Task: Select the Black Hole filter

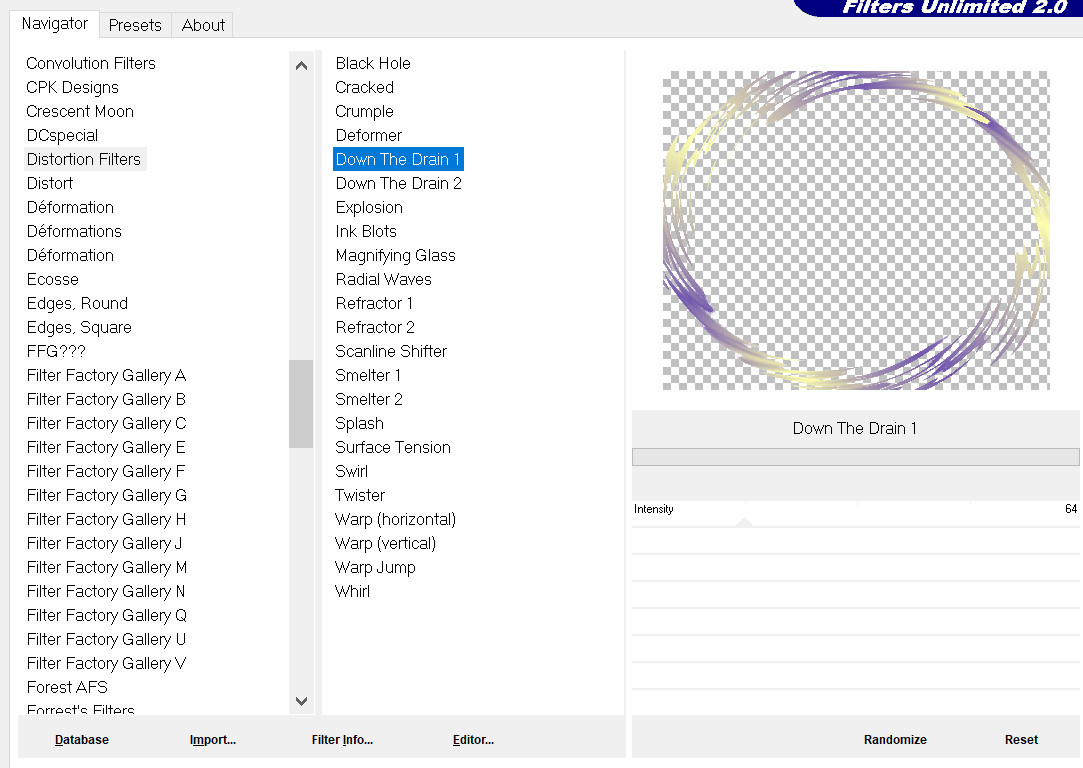Action: pos(373,63)
